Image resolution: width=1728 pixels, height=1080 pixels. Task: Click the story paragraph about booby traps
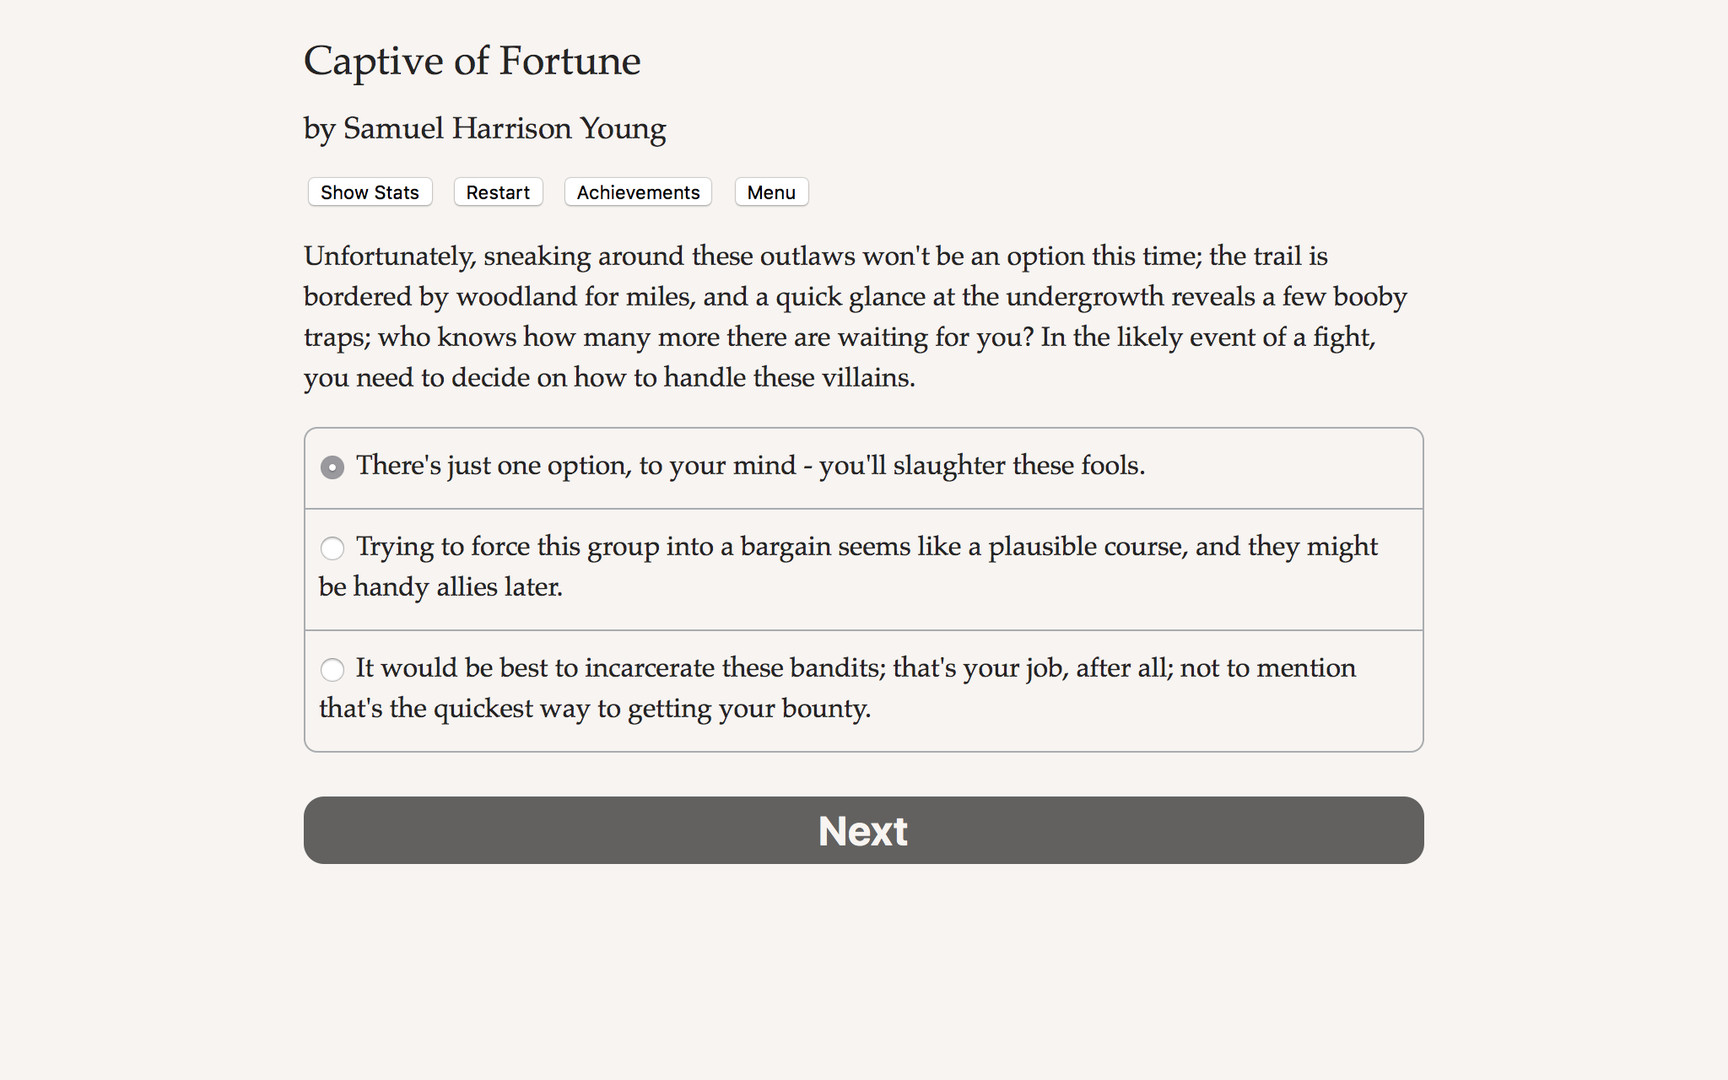coord(854,316)
